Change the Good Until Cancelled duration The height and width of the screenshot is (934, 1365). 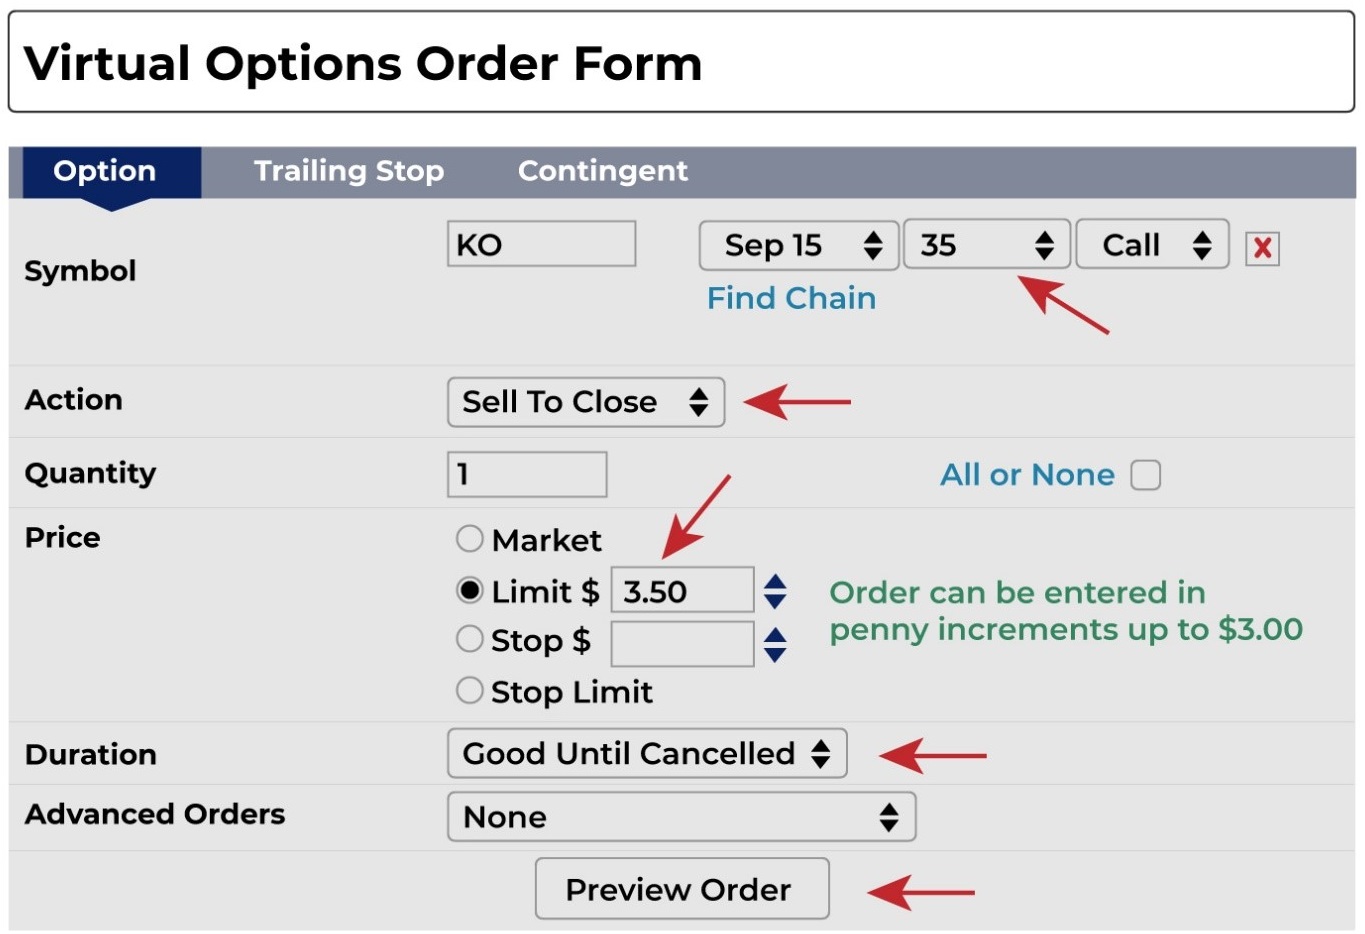(x=646, y=754)
